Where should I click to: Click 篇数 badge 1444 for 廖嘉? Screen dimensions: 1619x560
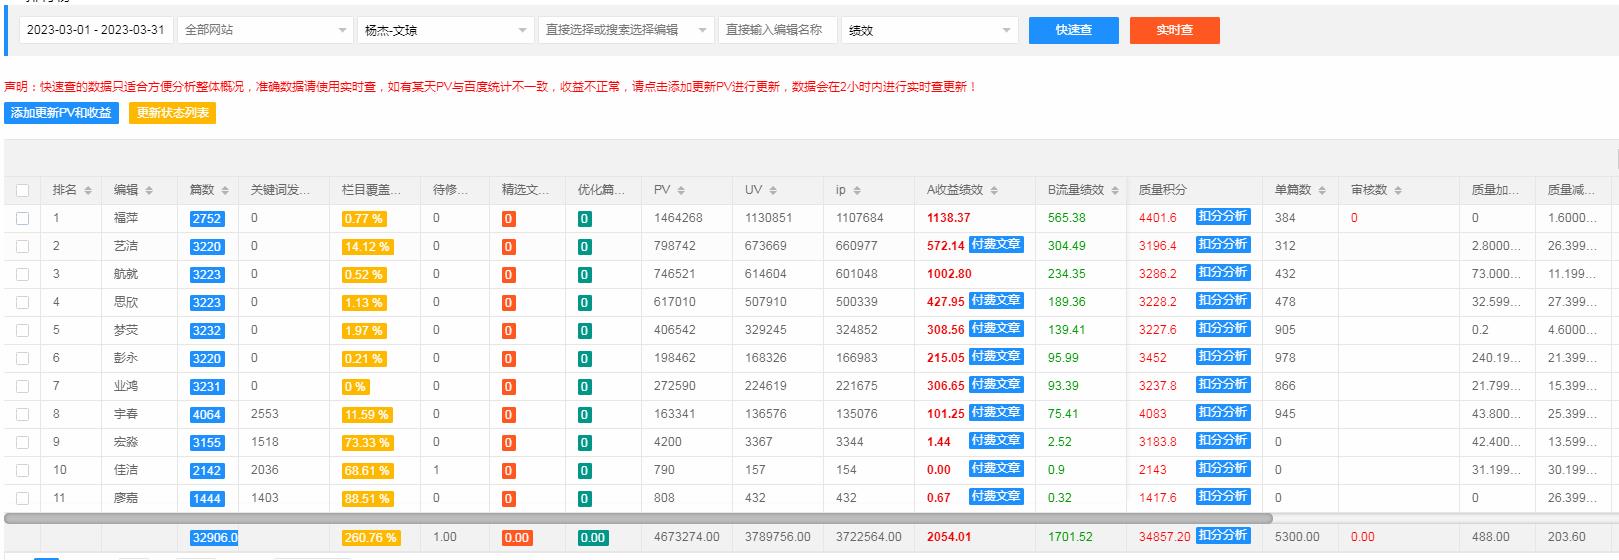[207, 498]
